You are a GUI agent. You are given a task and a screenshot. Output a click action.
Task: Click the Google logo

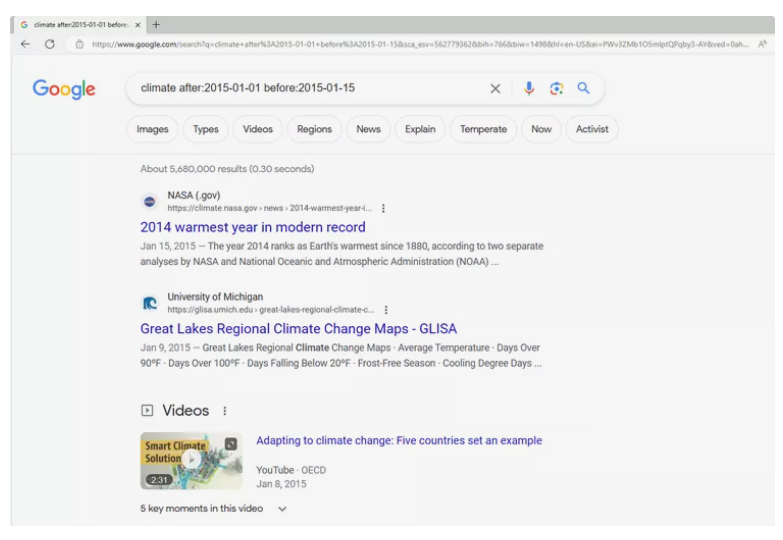[x=64, y=89]
